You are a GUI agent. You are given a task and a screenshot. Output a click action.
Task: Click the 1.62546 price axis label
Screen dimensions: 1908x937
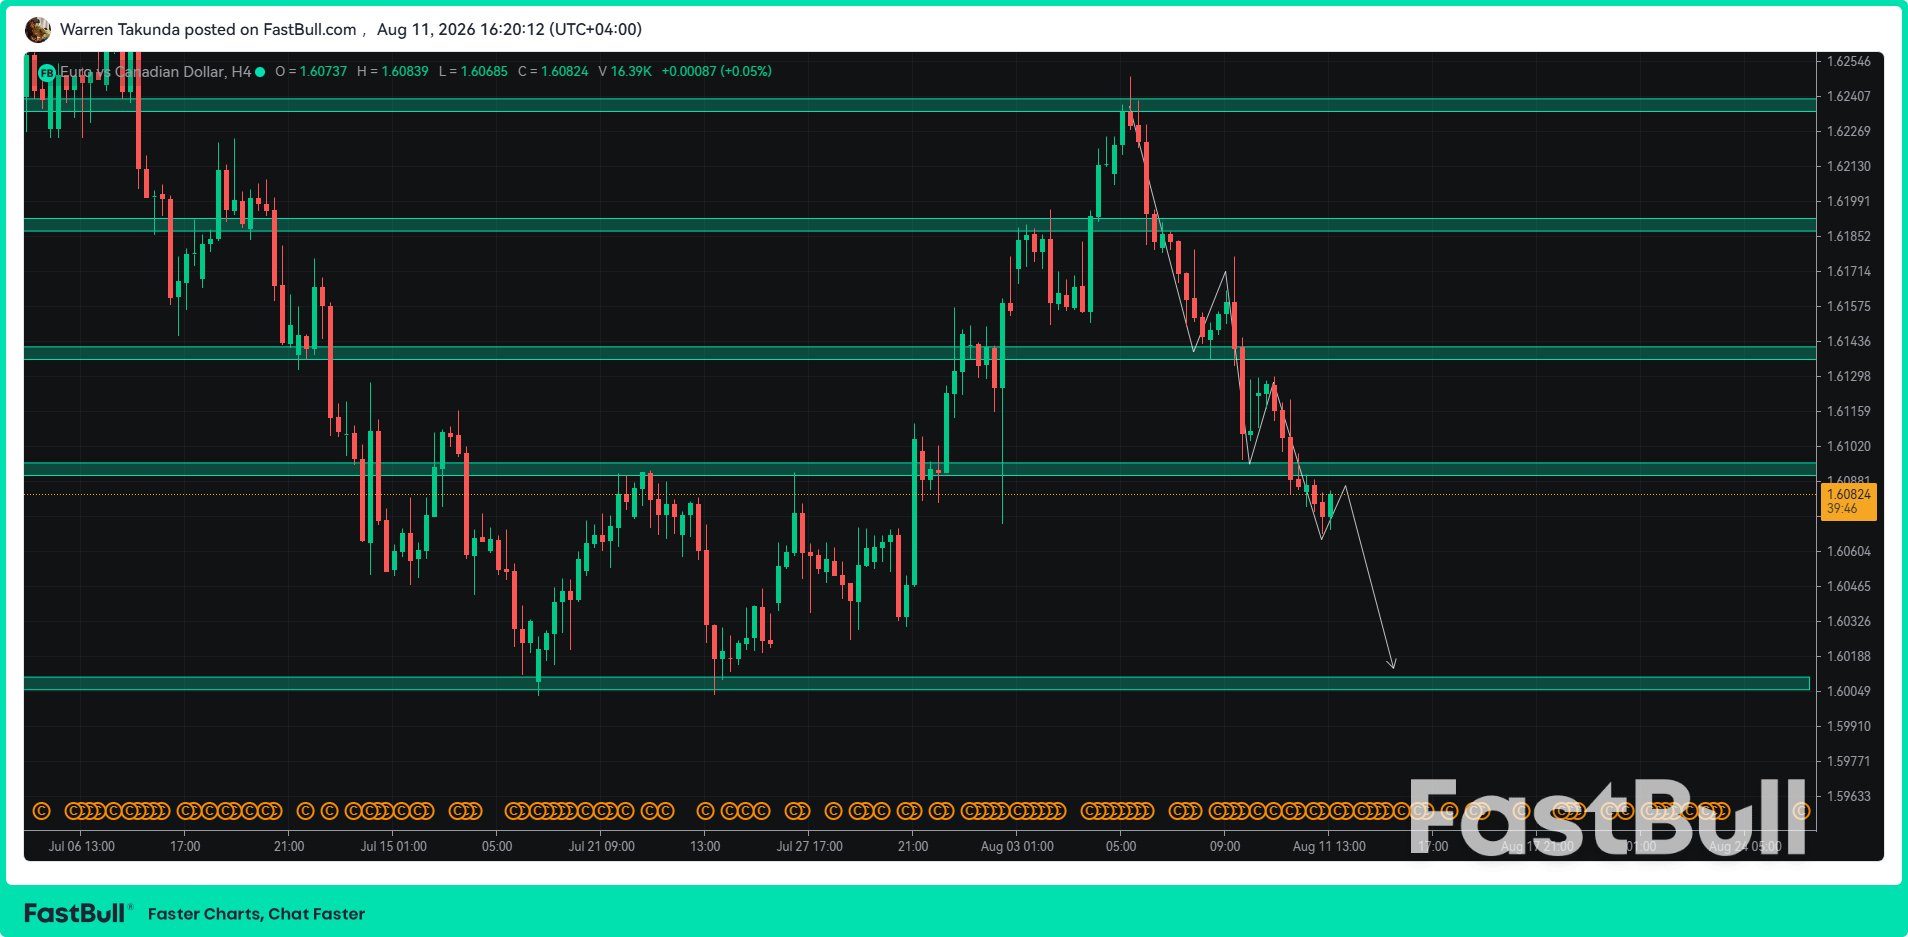click(x=1848, y=62)
